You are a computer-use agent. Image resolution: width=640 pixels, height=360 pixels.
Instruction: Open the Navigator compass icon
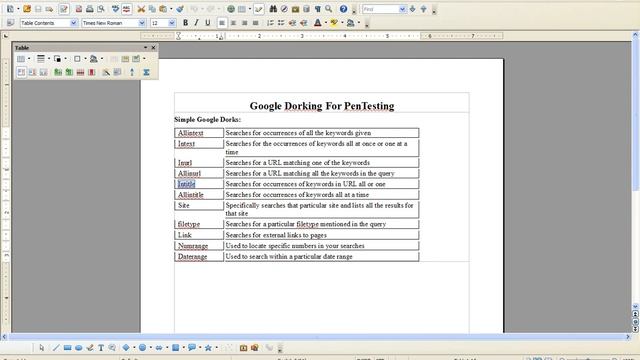[284, 9]
